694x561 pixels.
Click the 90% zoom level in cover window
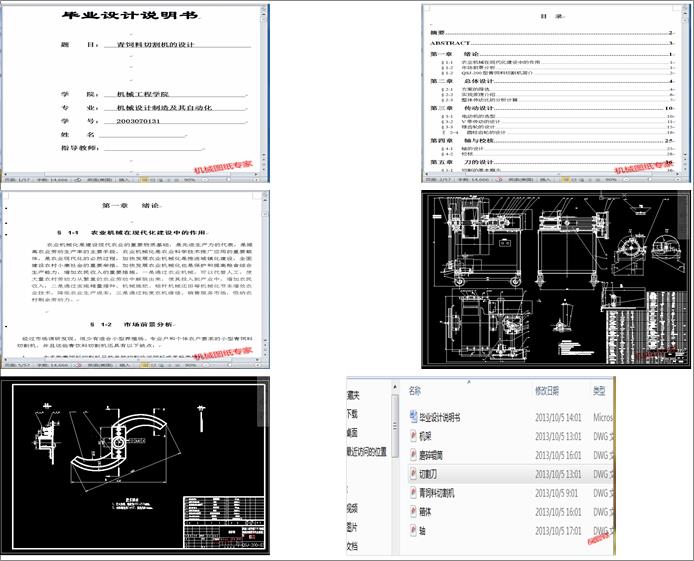(190, 180)
